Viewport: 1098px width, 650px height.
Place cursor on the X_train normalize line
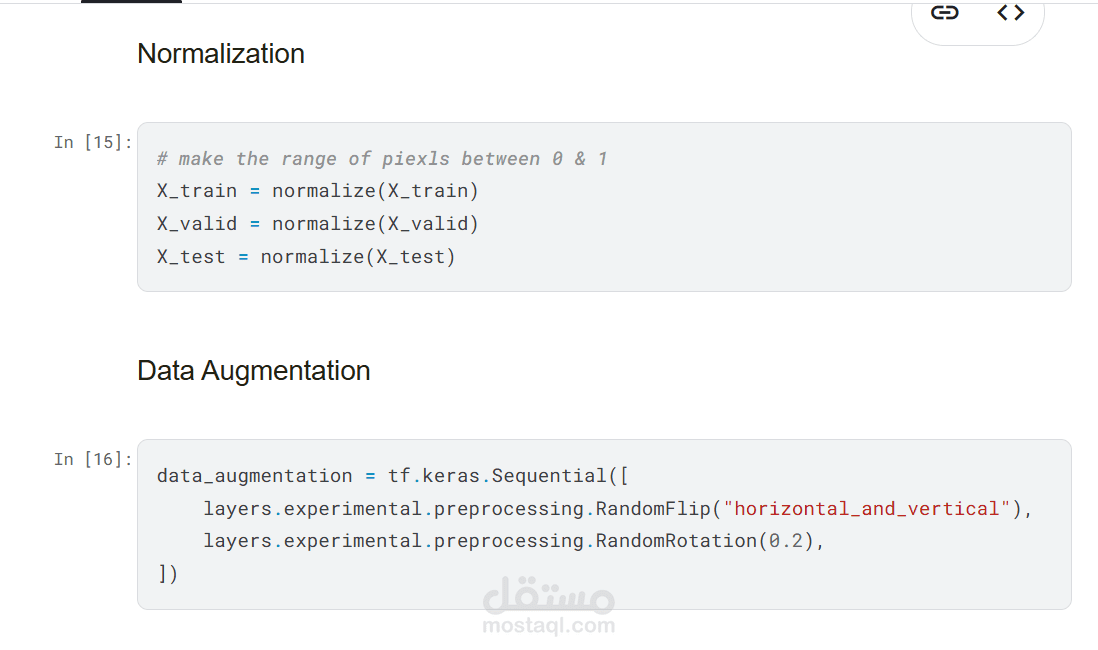point(318,191)
